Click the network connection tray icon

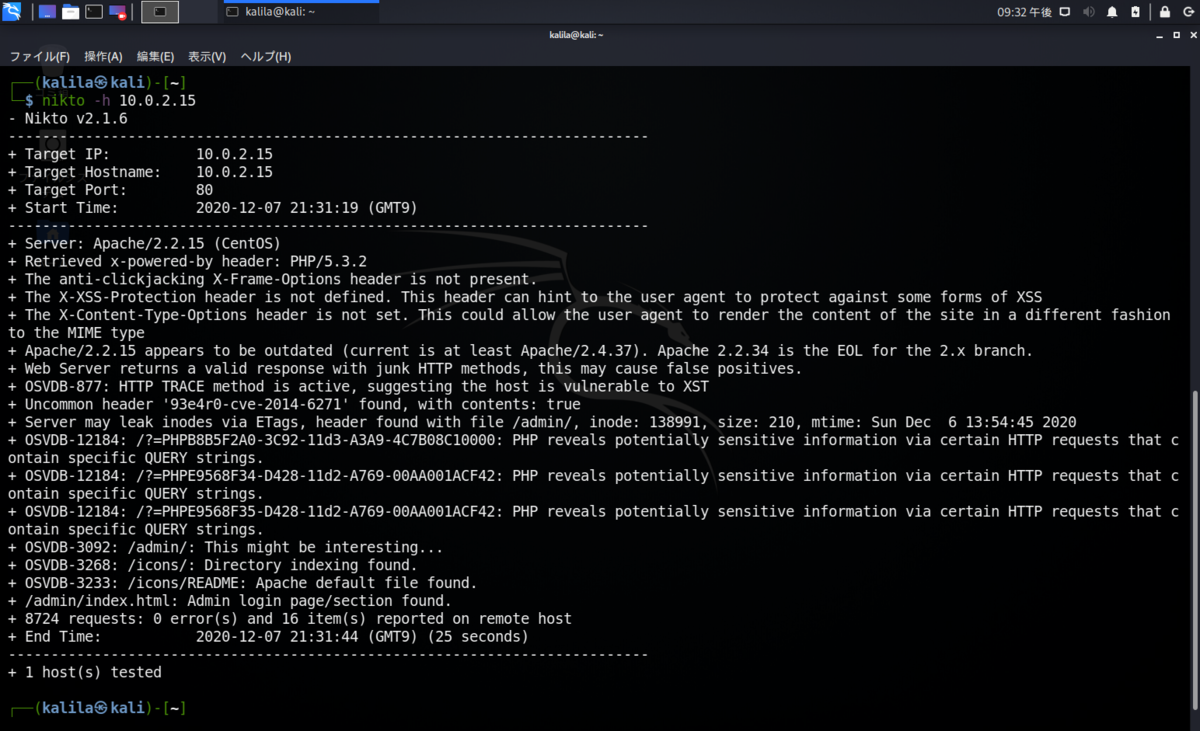click(1065, 12)
